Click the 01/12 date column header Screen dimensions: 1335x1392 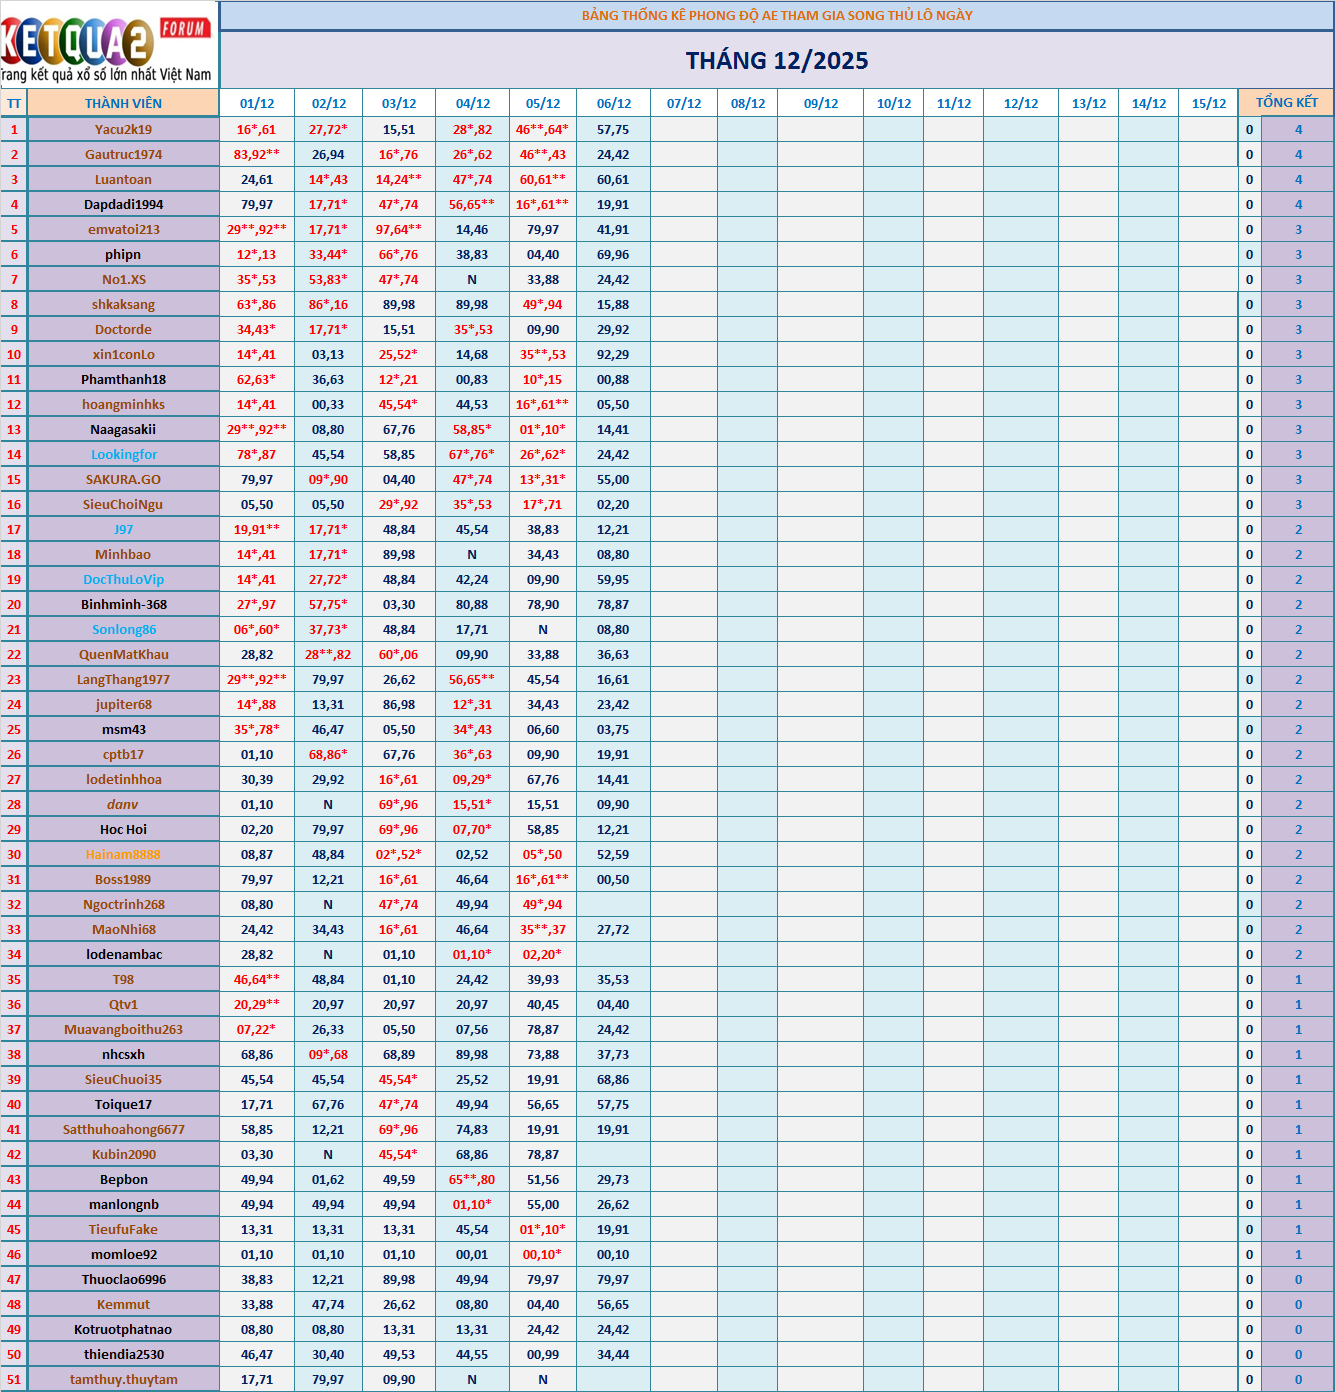pyautogui.click(x=257, y=103)
